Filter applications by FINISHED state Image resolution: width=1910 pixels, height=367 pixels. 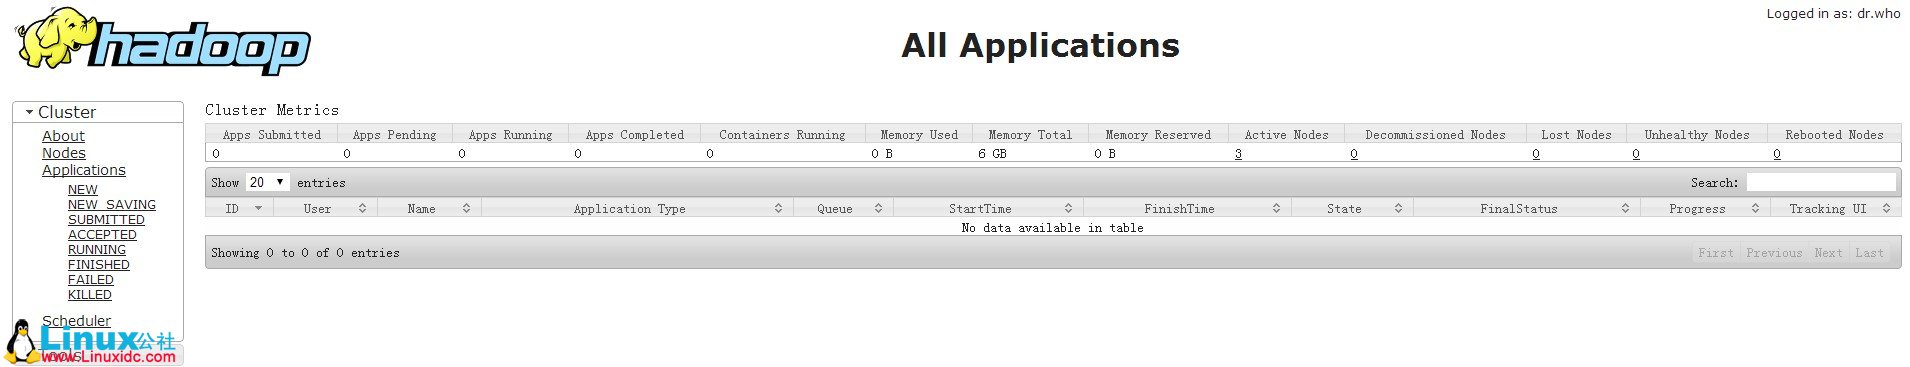(99, 265)
